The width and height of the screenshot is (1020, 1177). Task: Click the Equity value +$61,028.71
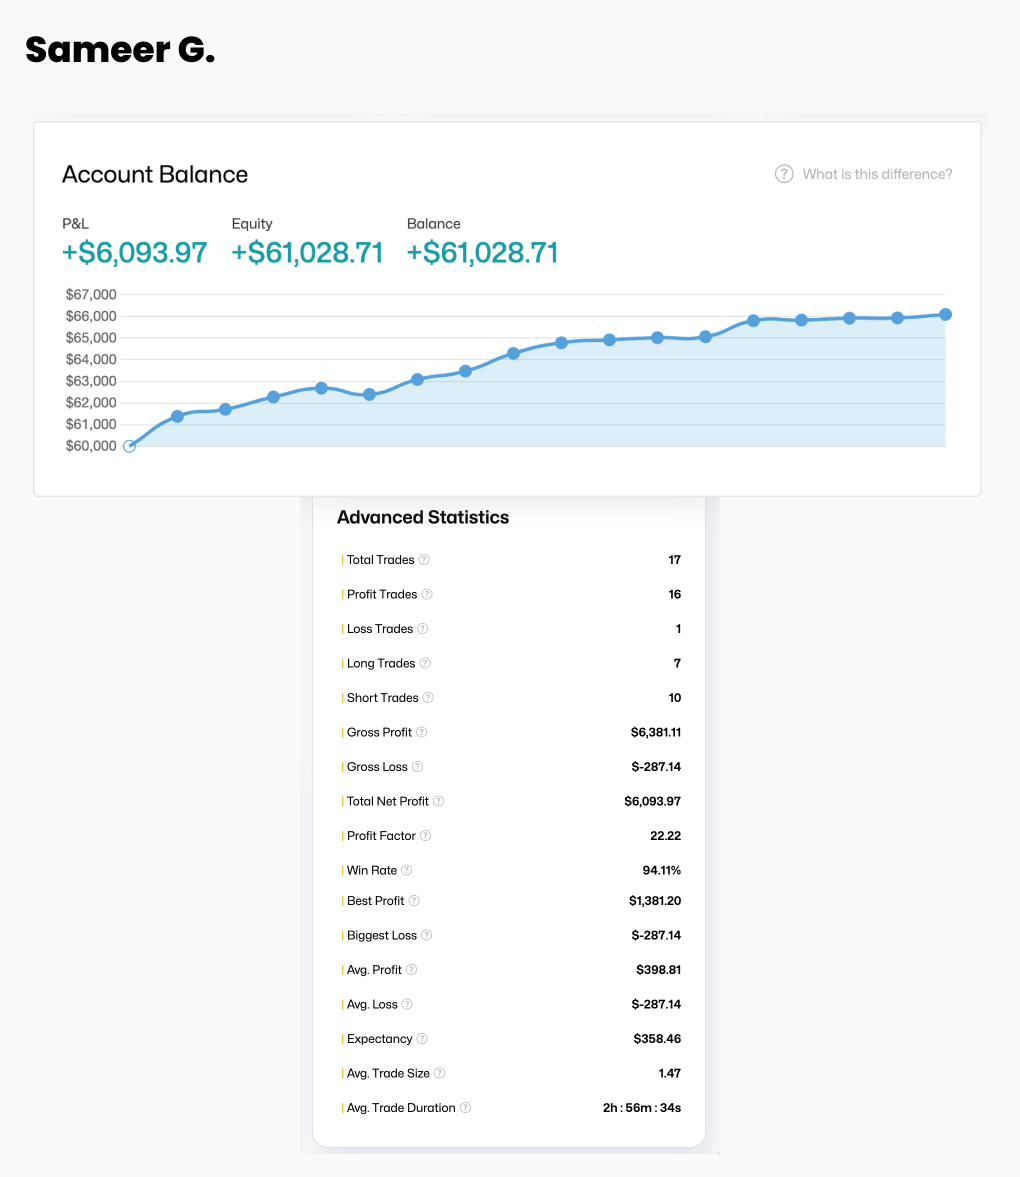(307, 253)
